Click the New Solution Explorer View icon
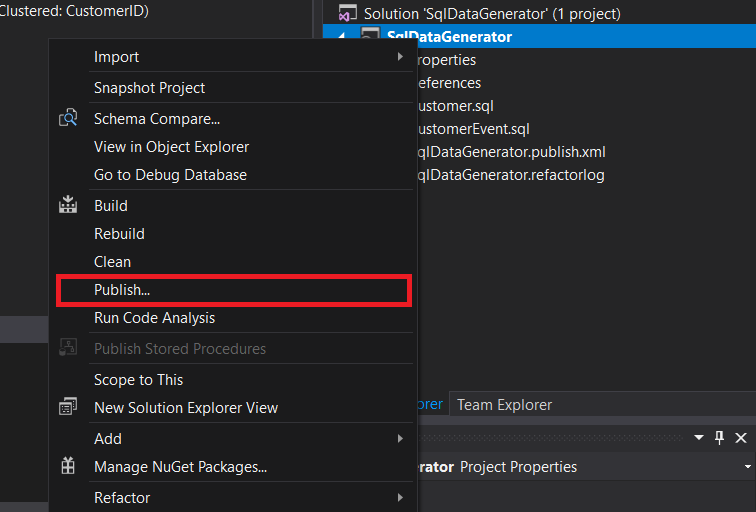 (x=68, y=406)
